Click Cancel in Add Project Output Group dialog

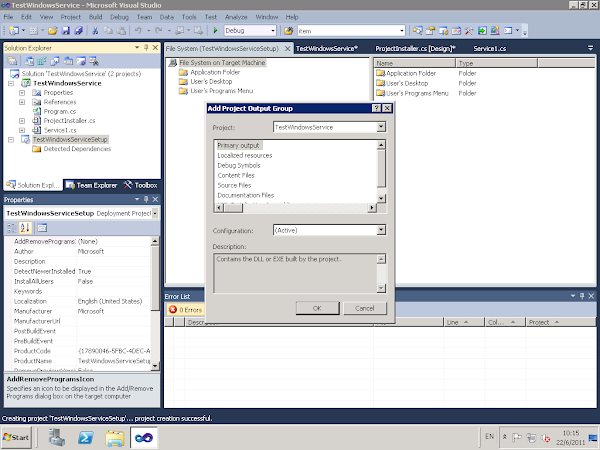365,308
